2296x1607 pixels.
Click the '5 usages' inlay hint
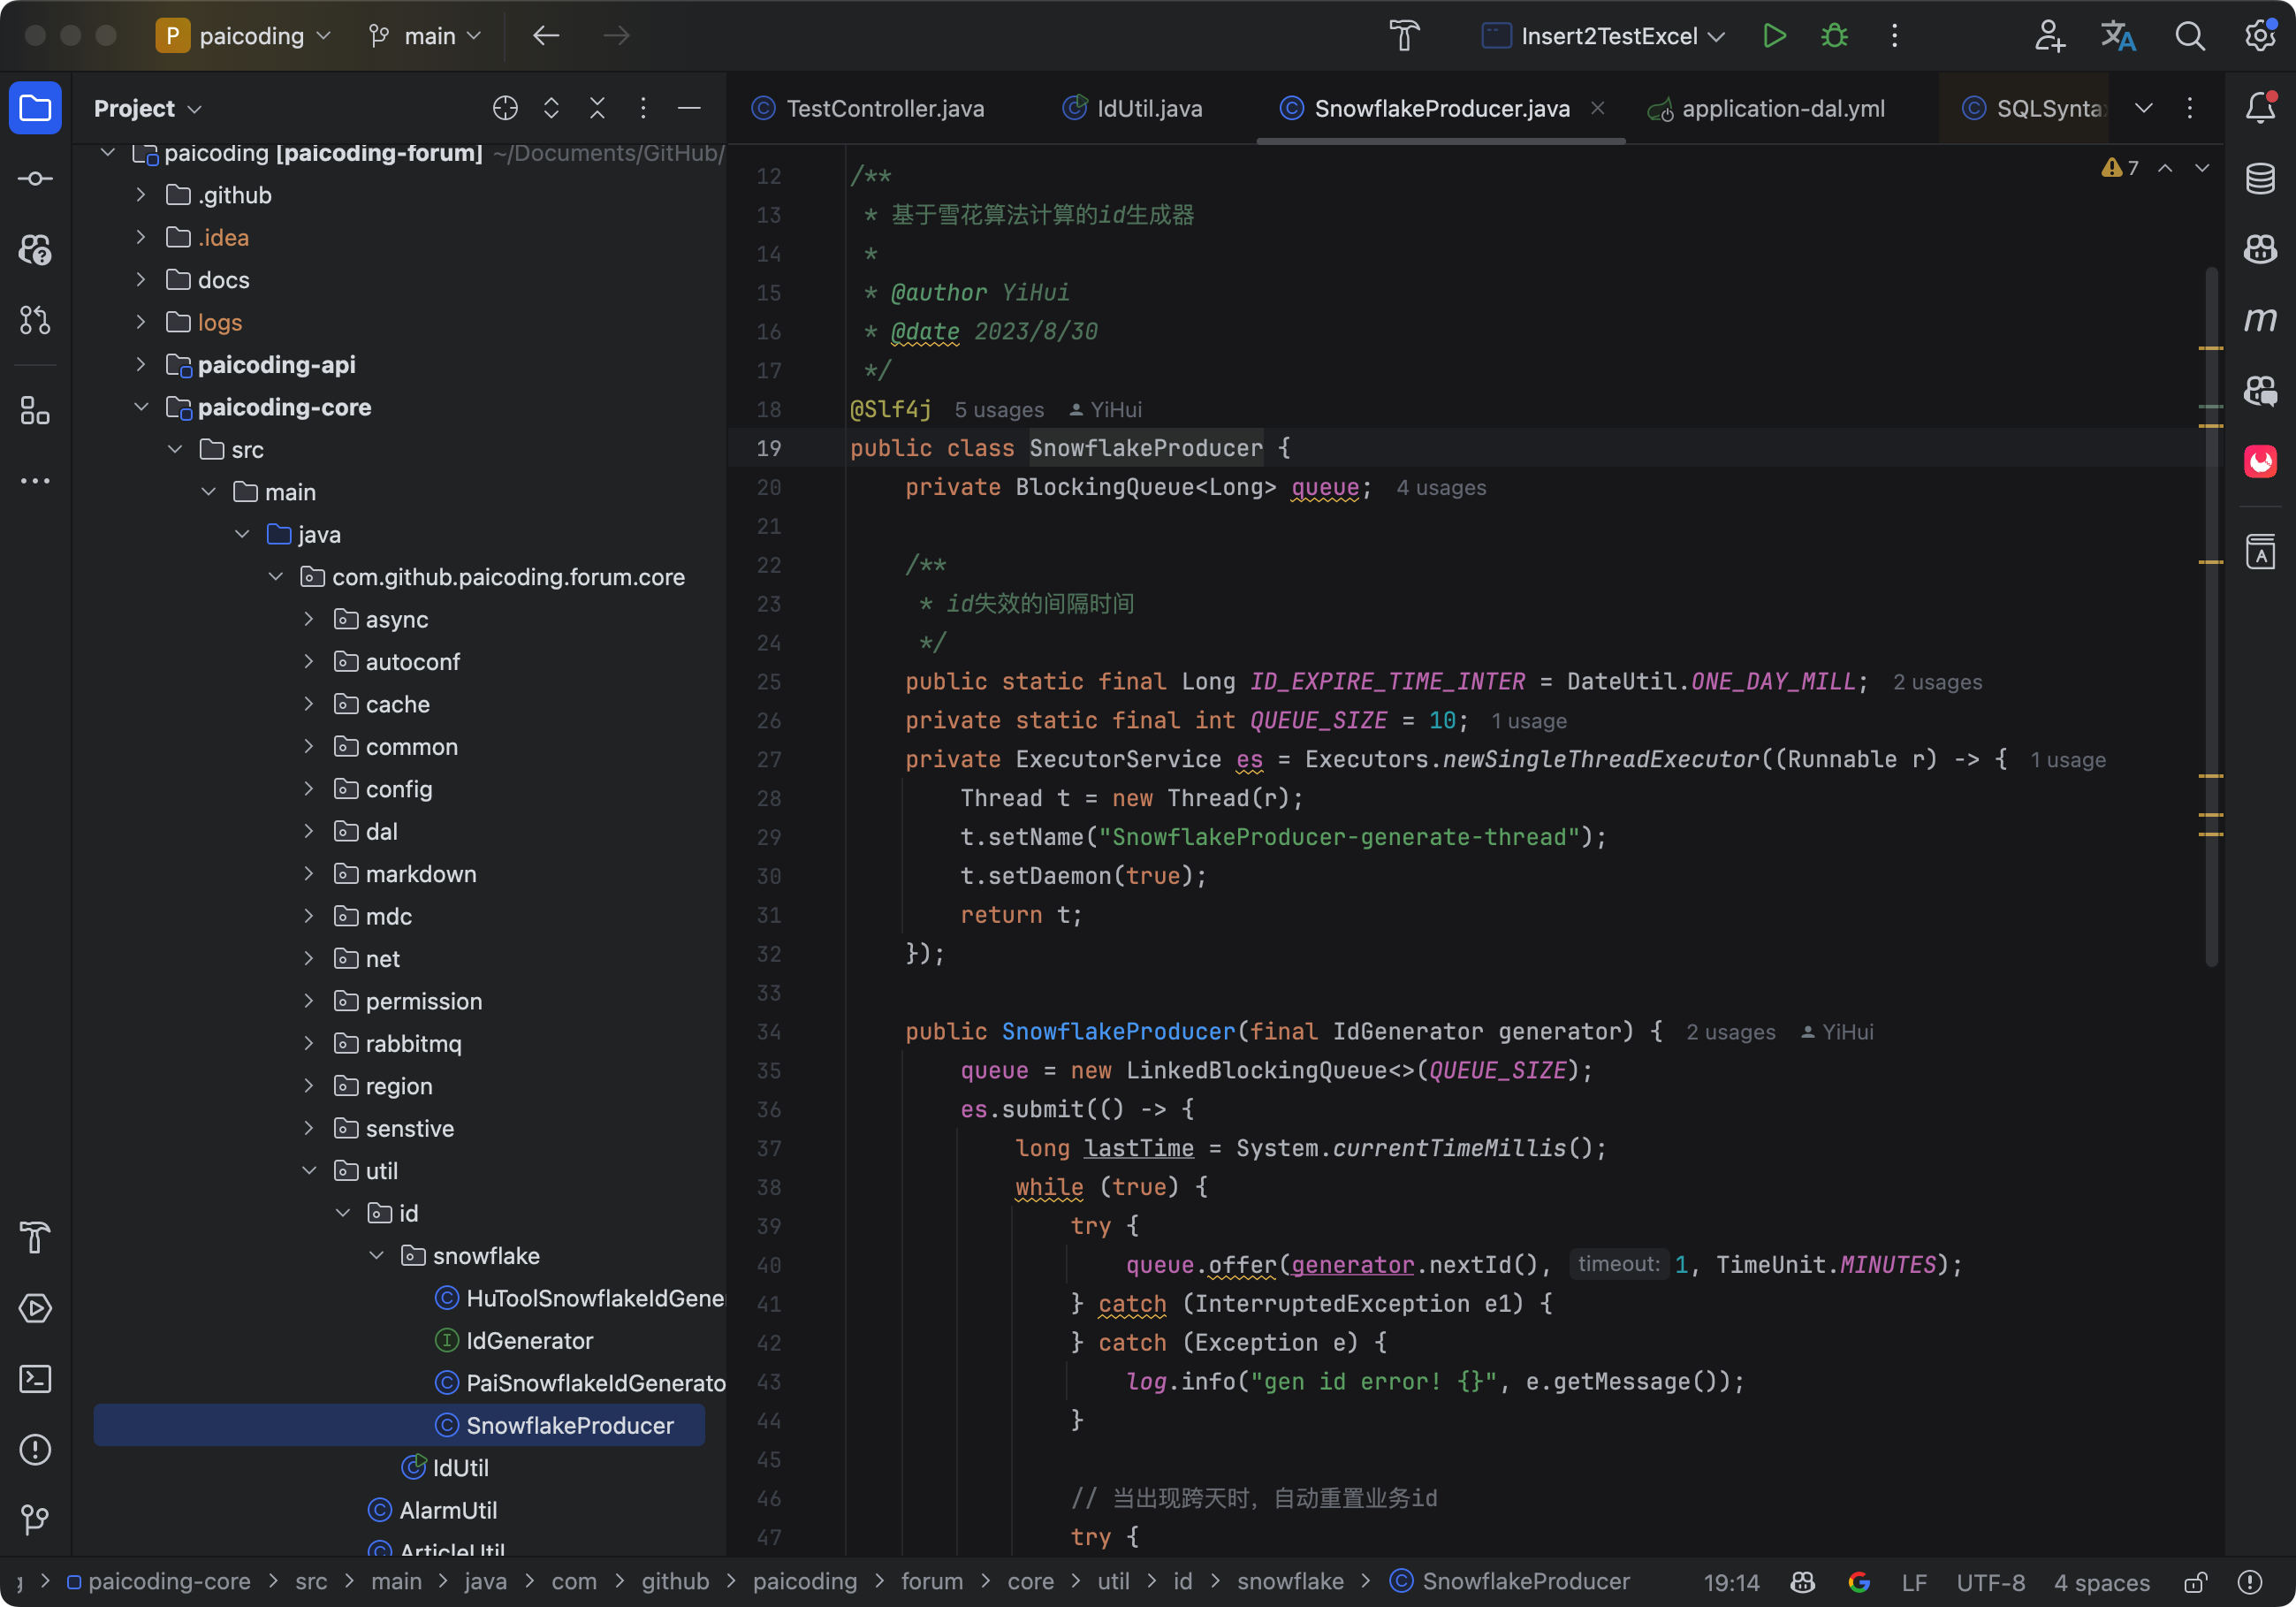pyautogui.click(x=998, y=410)
